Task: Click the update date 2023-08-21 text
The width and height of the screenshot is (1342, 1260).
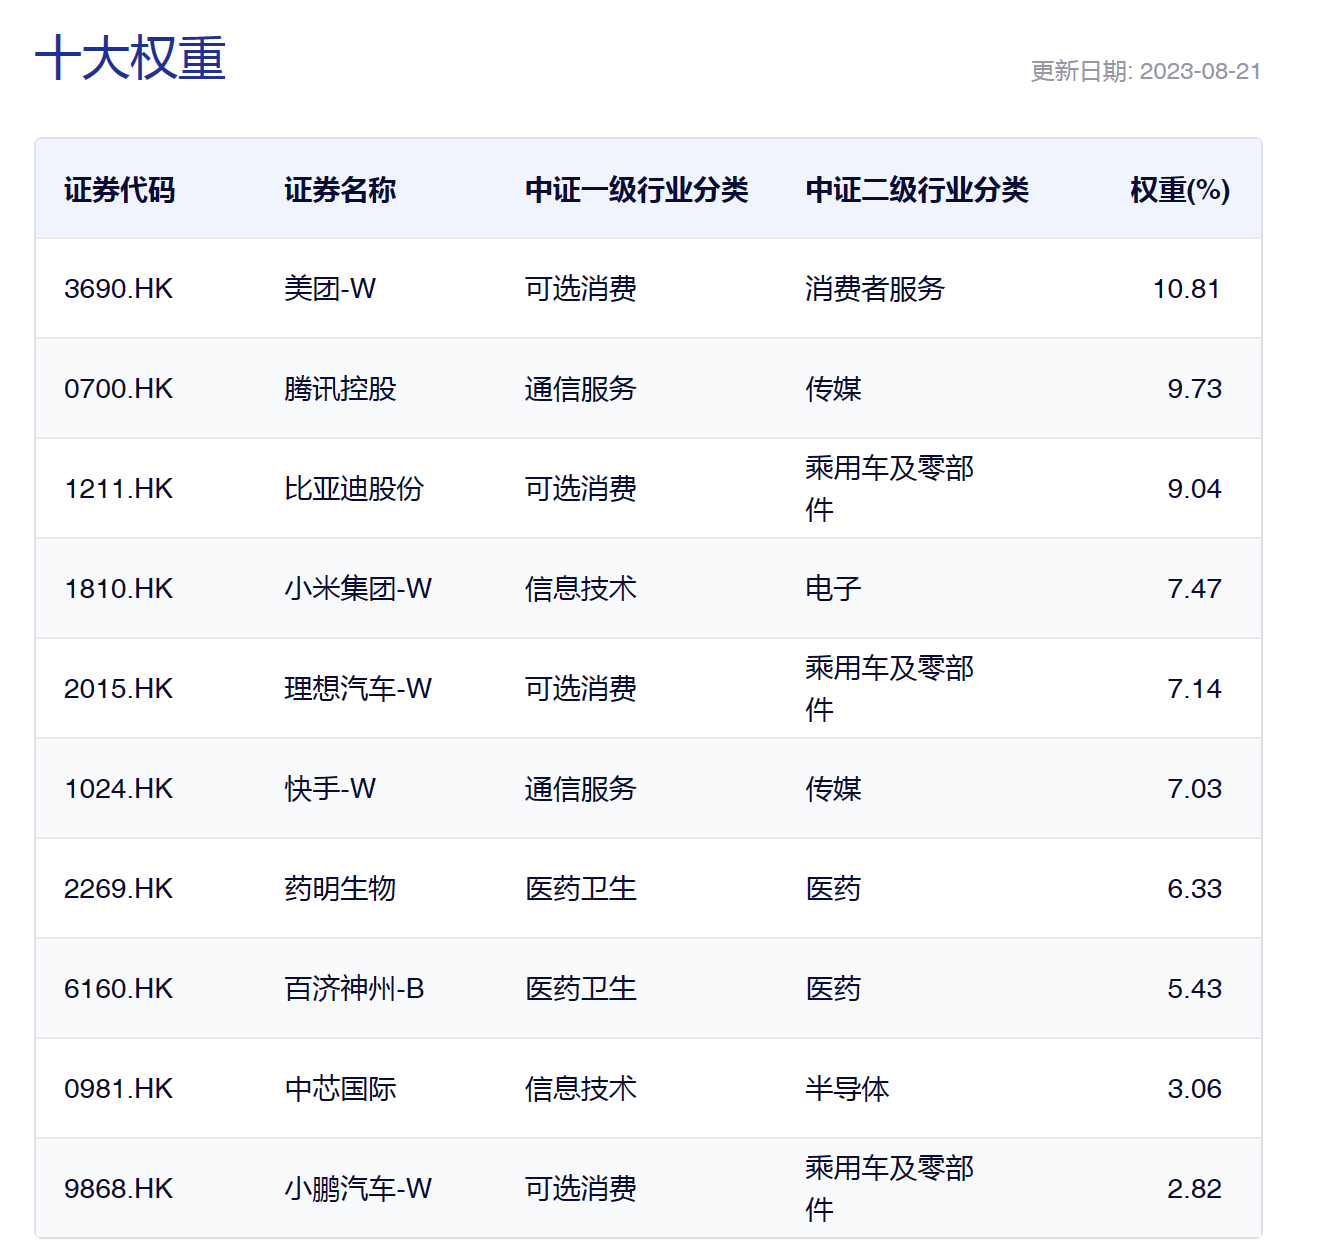Action: [x=1145, y=71]
